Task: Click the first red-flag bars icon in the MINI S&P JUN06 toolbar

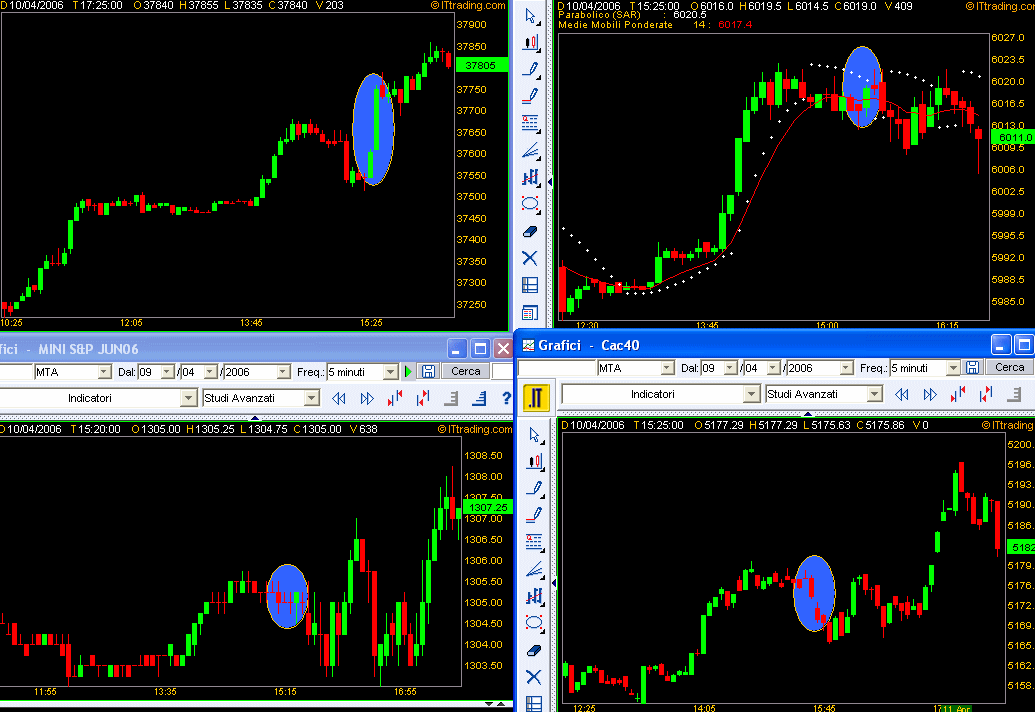Action: pos(395,398)
